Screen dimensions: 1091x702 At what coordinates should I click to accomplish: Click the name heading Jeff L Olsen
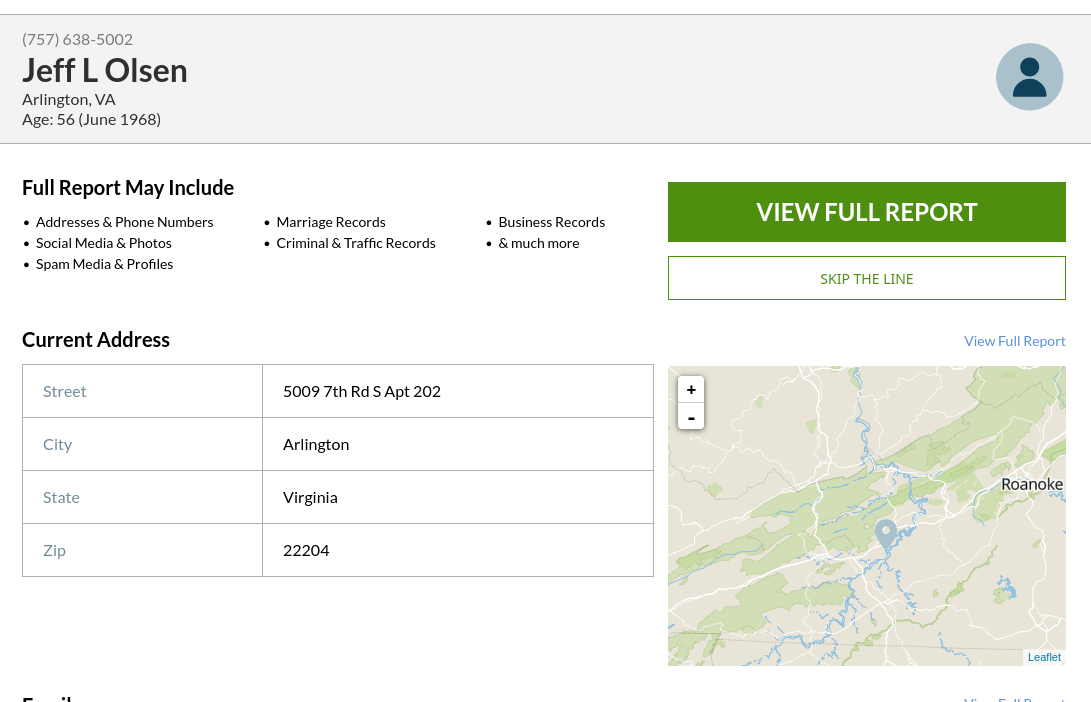pyautogui.click(x=105, y=70)
